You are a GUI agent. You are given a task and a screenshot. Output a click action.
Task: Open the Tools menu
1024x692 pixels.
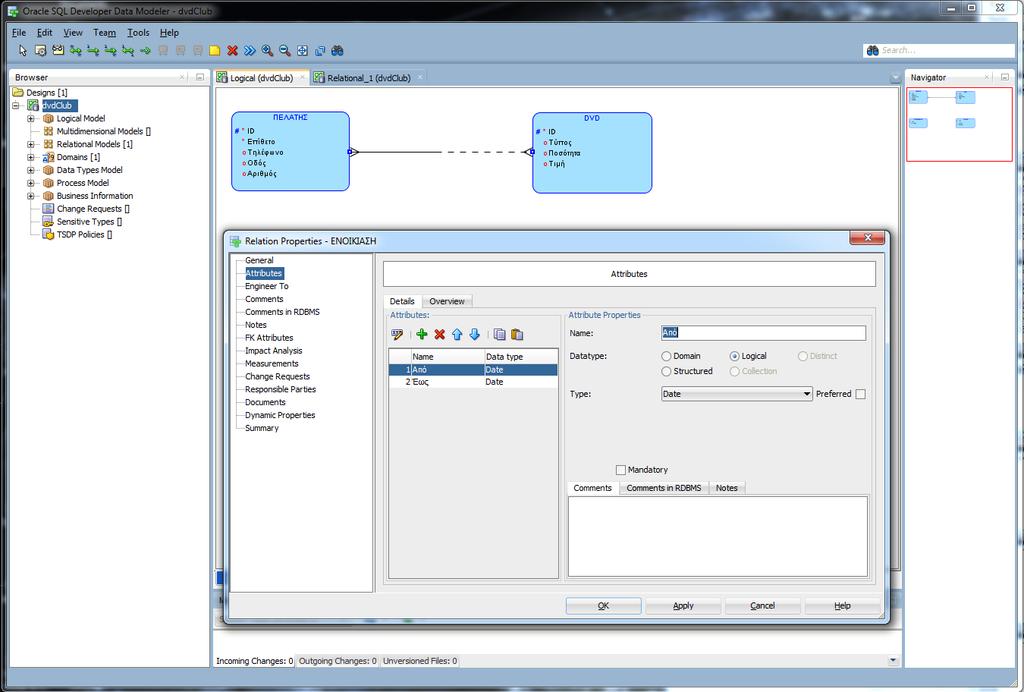[x=138, y=33]
